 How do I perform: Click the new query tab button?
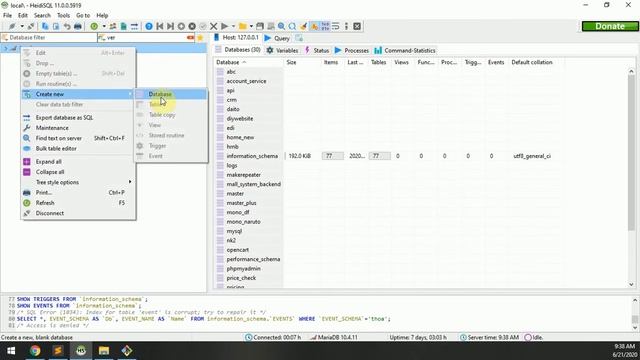click(x=299, y=38)
